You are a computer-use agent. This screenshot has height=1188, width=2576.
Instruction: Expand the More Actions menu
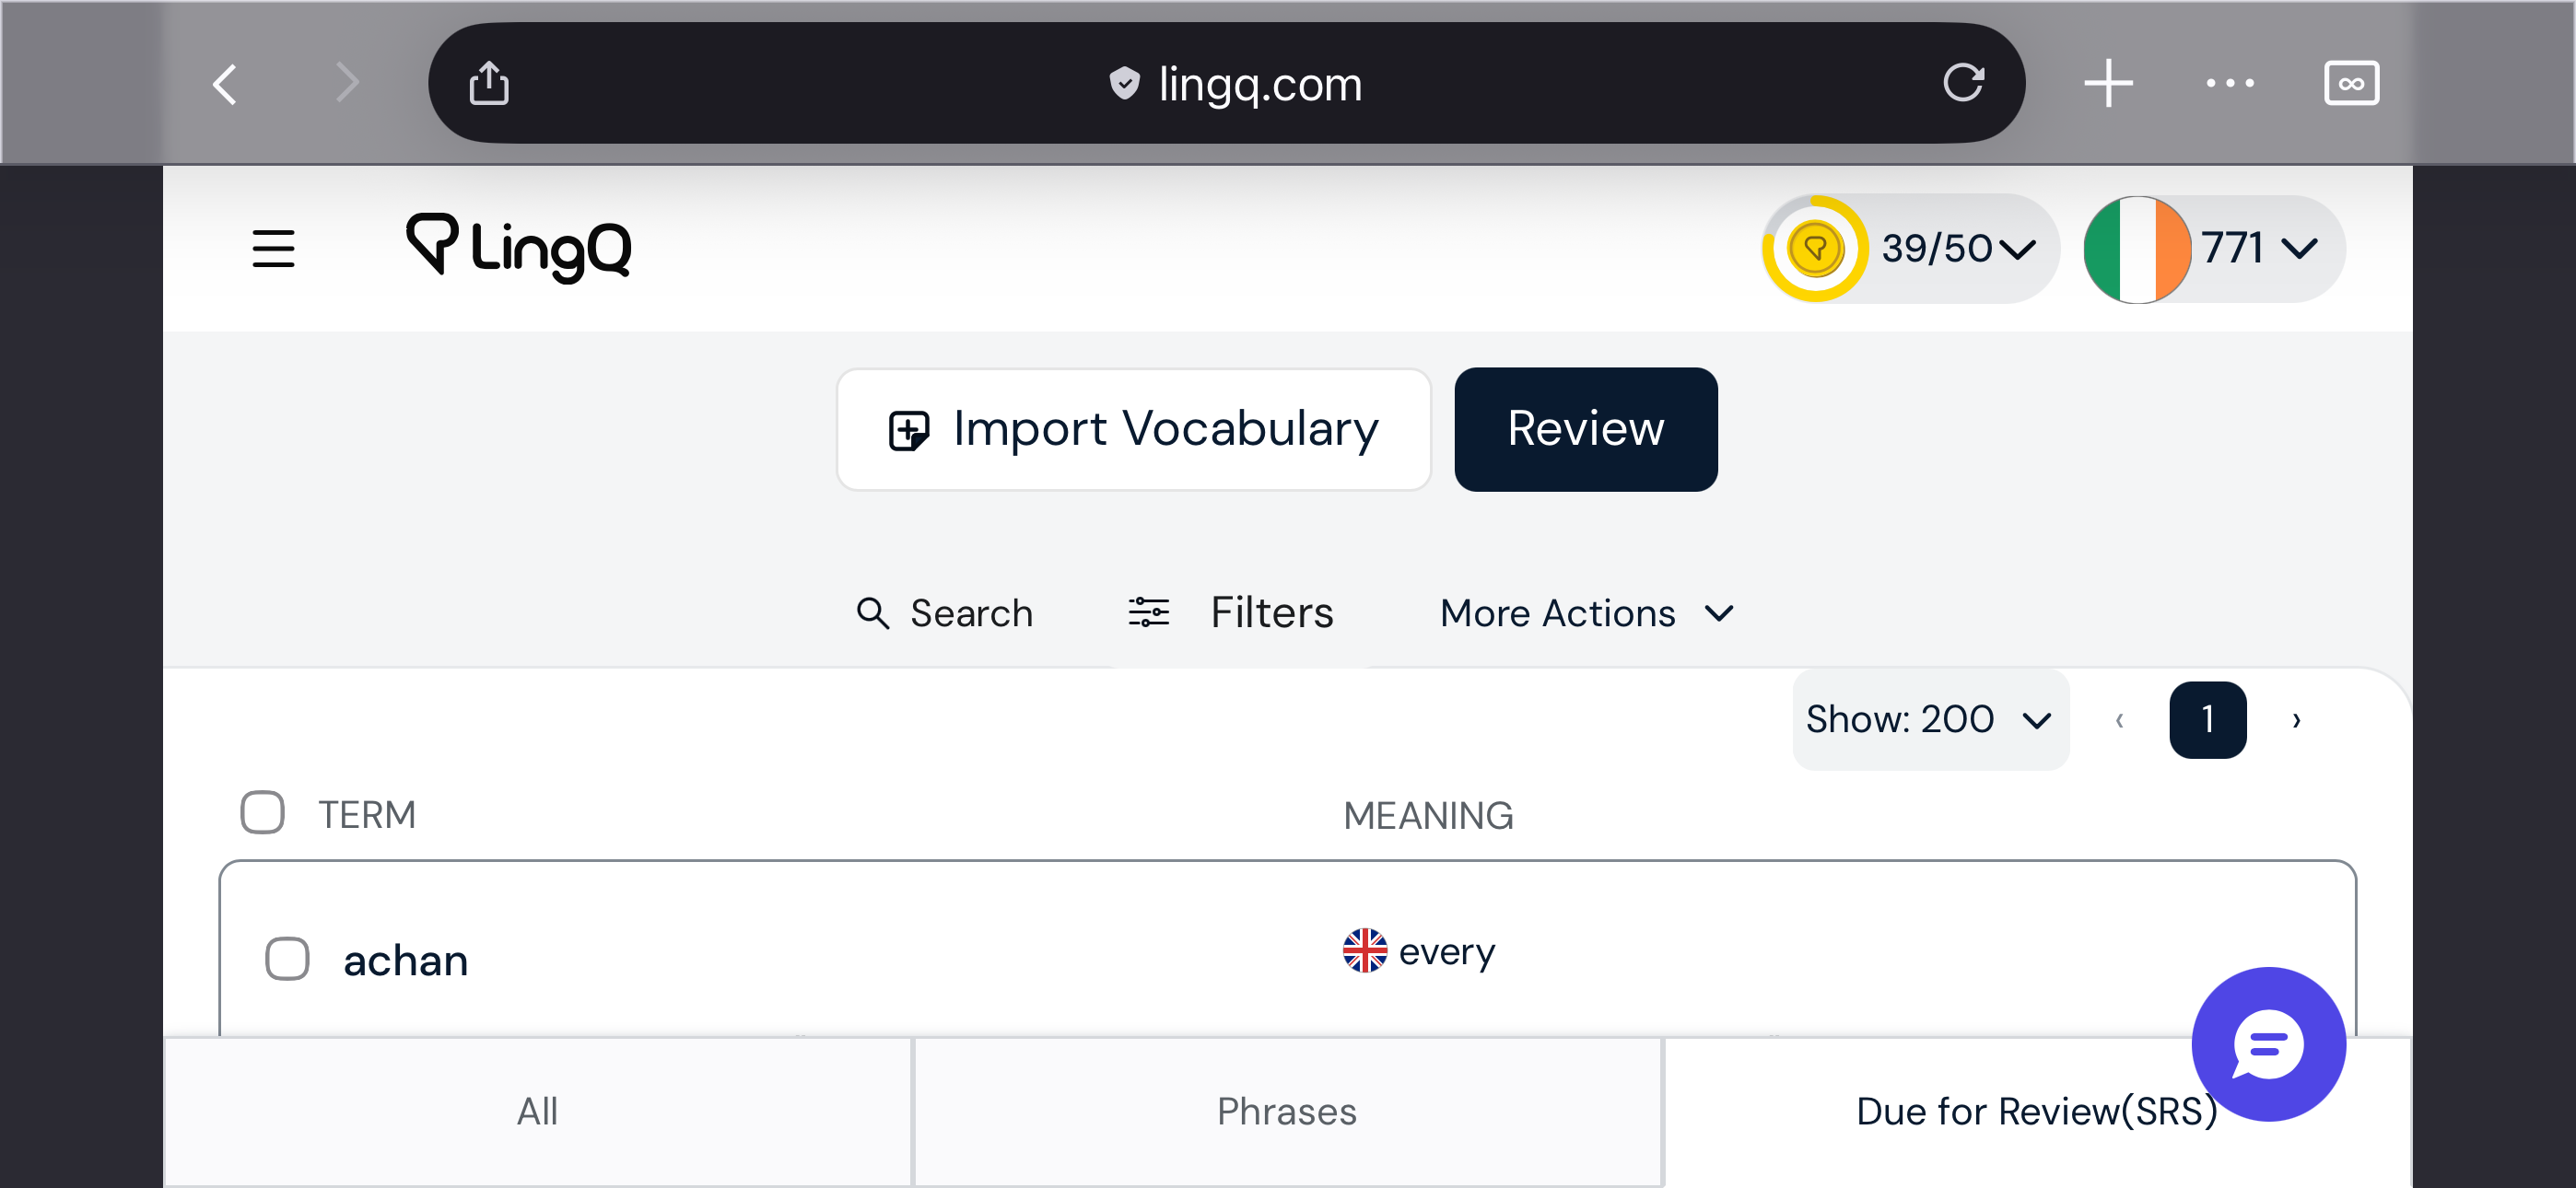coord(1586,612)
